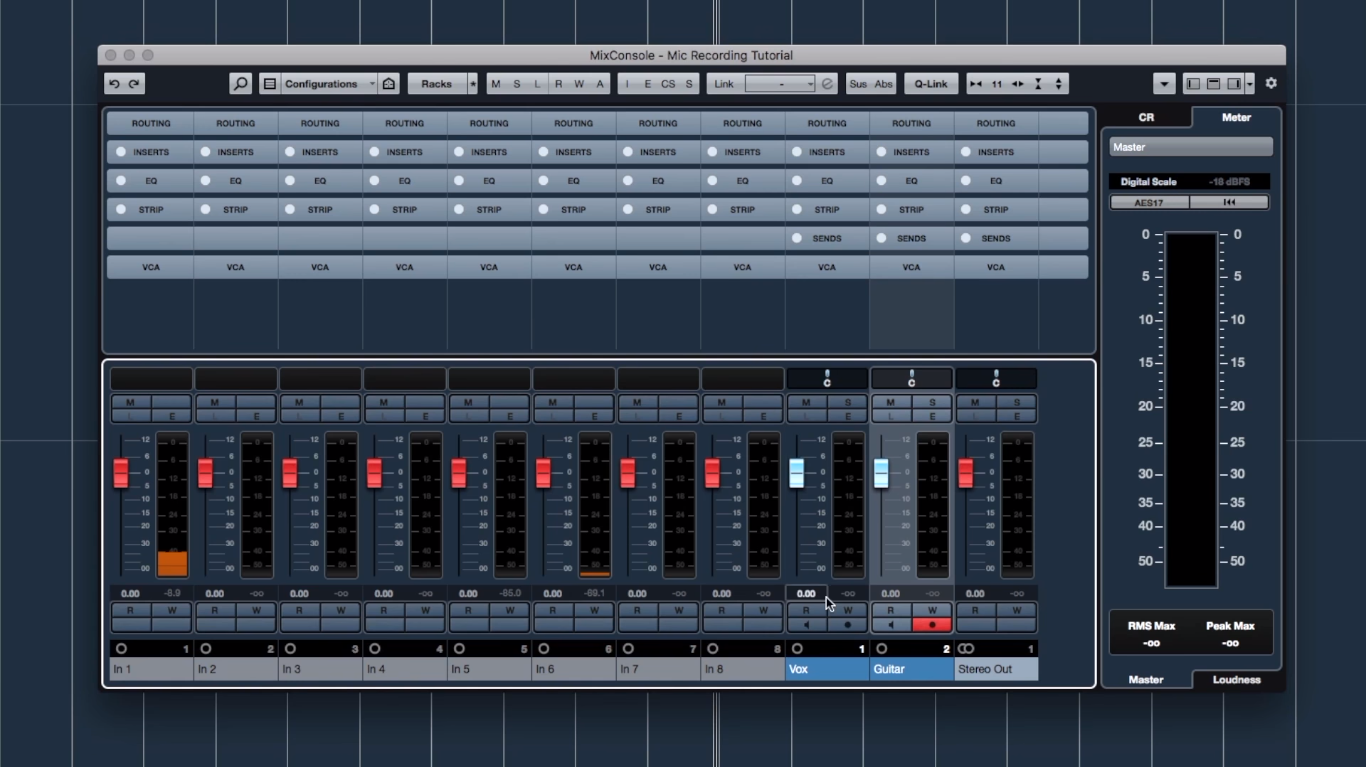Viewport: 1366px width, 767px height.
Task: Open the channel search magnifying glass
Action: 240,83
